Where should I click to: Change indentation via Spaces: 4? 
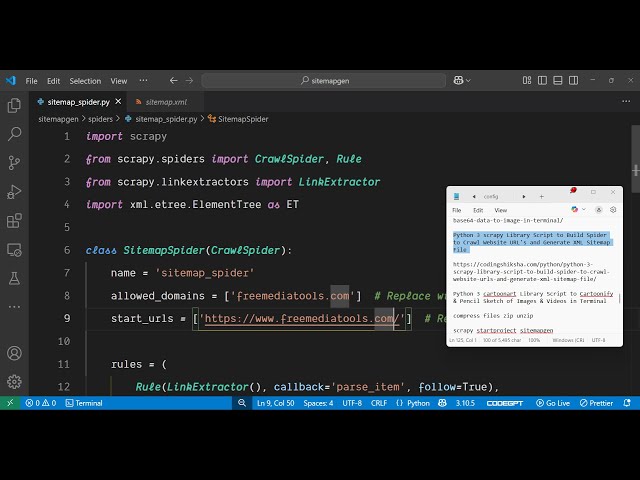point(318,403)
